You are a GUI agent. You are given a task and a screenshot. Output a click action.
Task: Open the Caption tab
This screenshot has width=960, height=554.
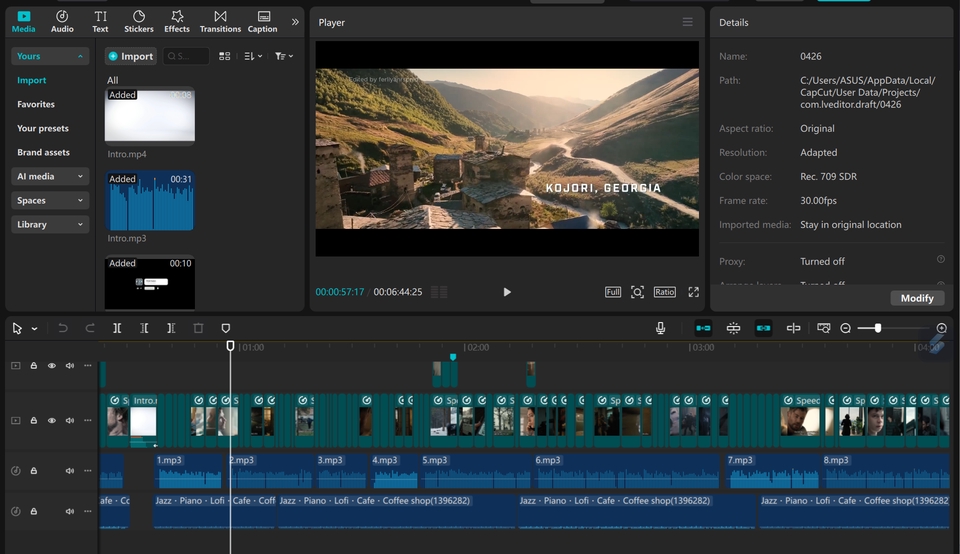point(263,21)
